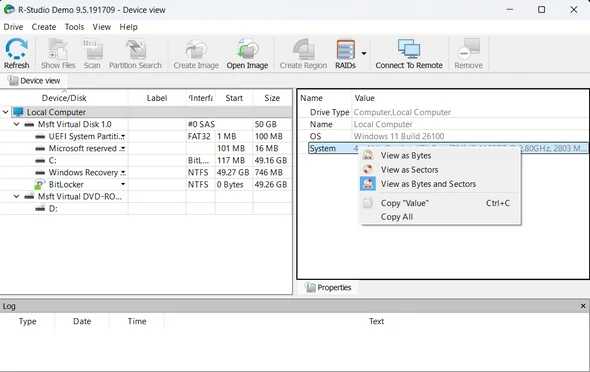Click the System property row name
This screenshot has height=372, width=590.
click(322, 149)
